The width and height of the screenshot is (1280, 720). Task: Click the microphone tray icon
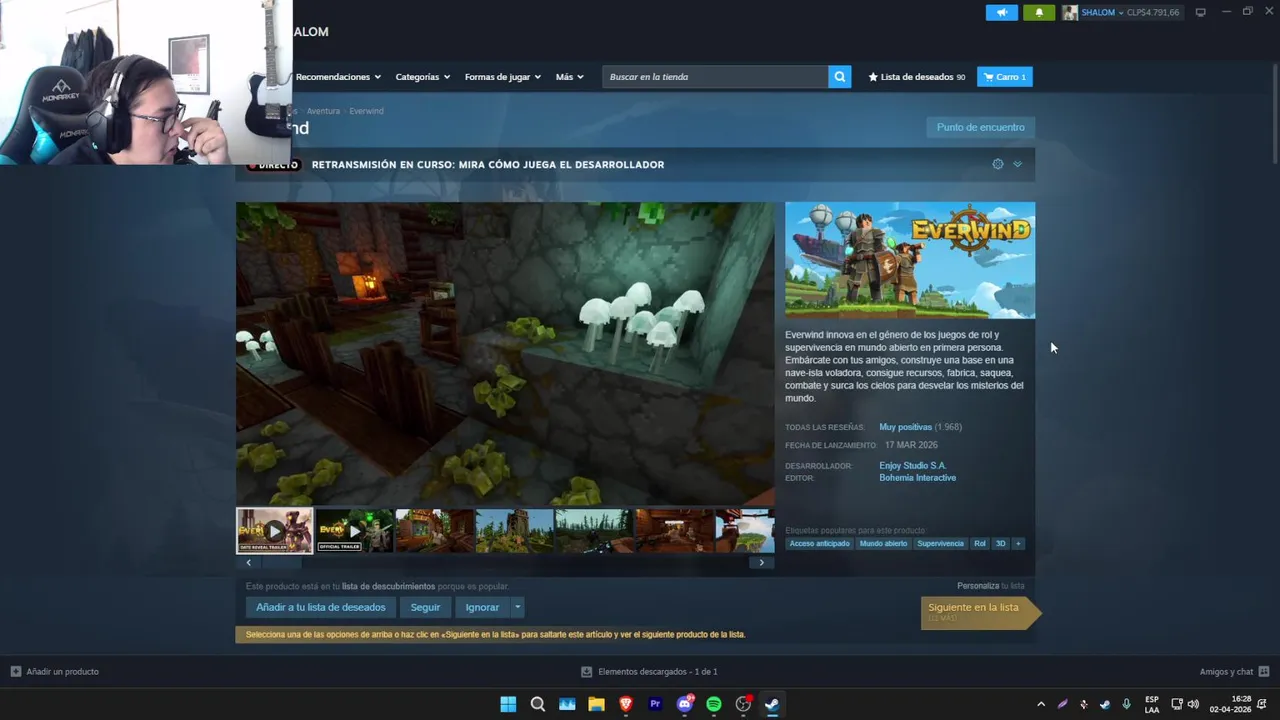(1127, 704)
